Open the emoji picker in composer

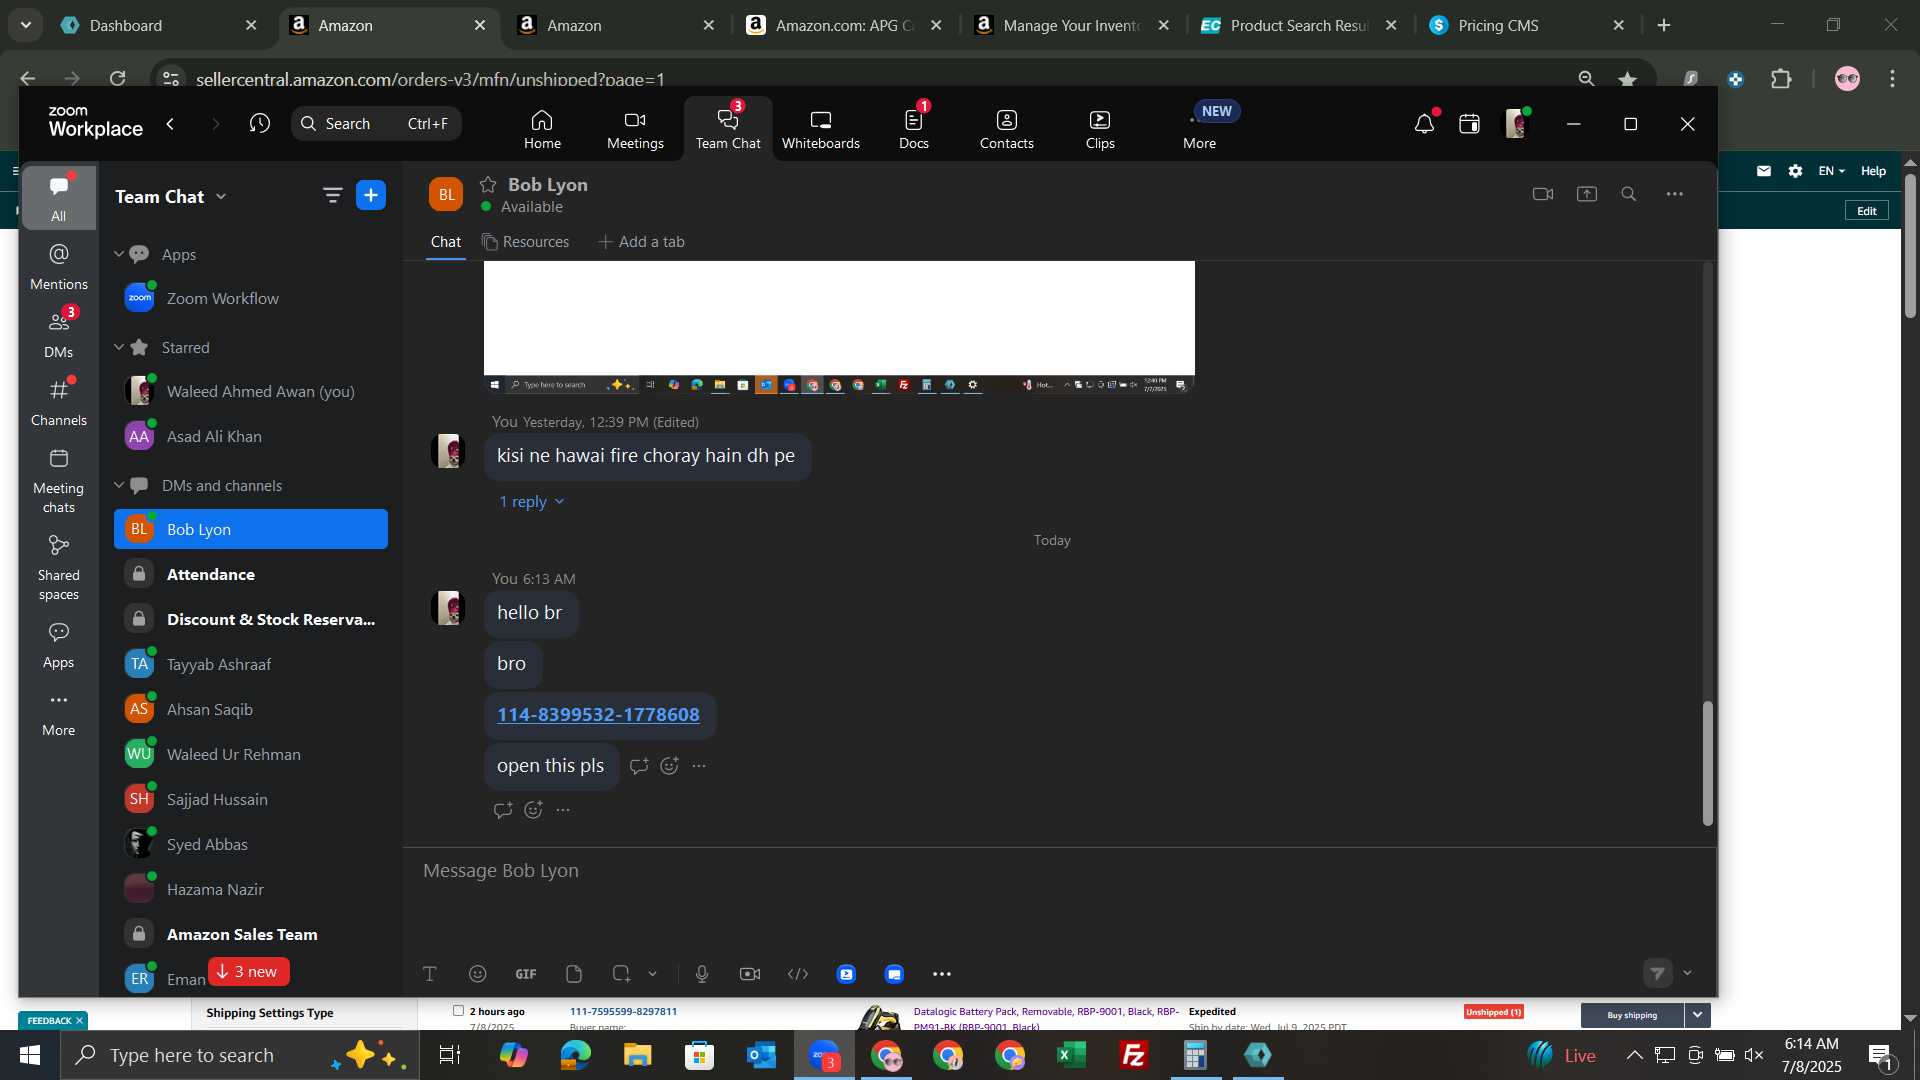pyautogui.click(x=478, y=974)
